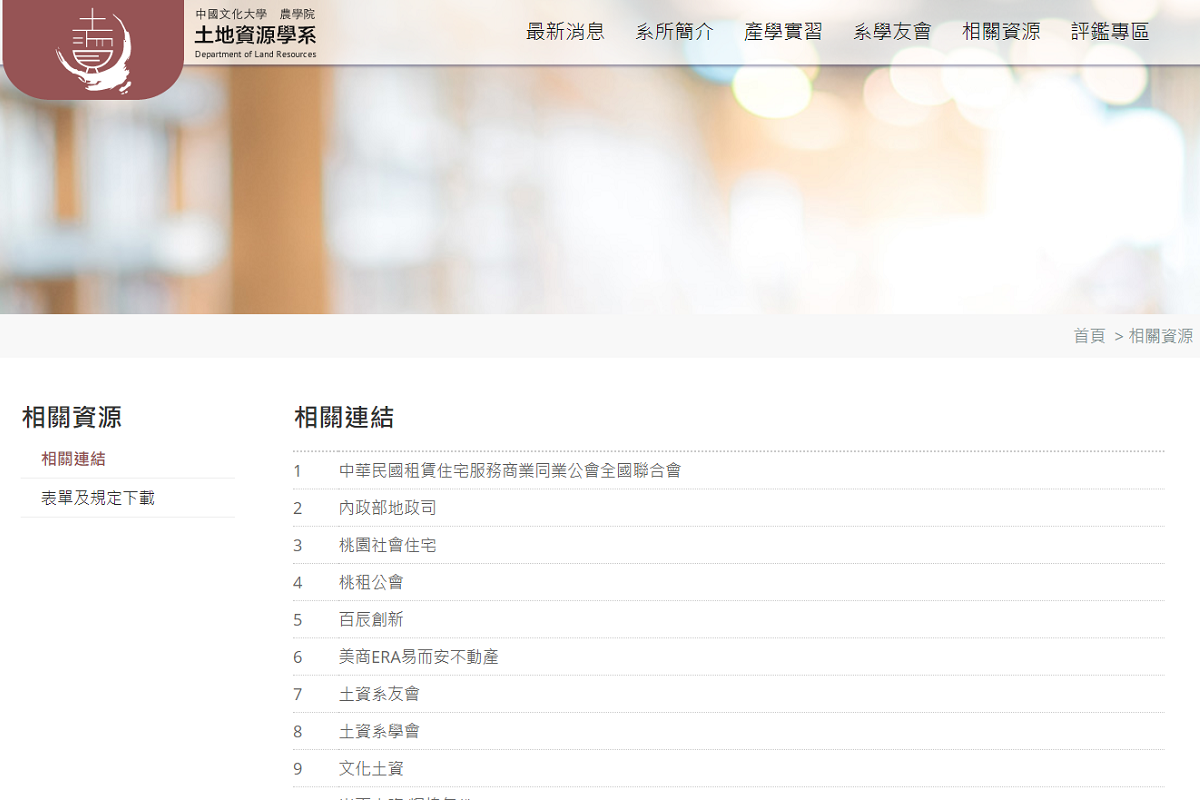Open the 文化土資 link
The image size is (1200, 800).
coord(371,769)
